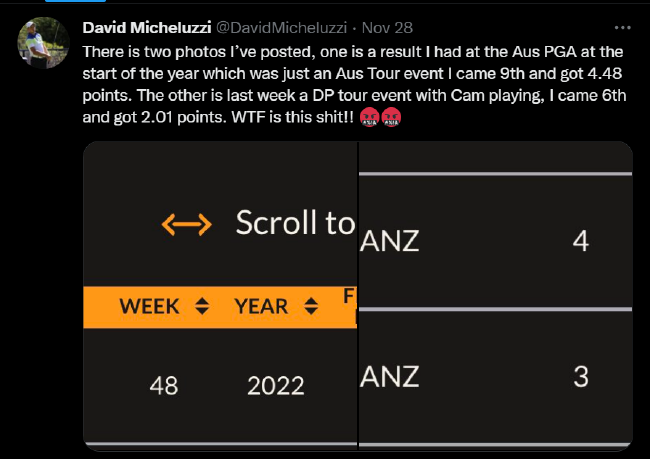Sort by the WEEK column arrows
This screenshot has height=459, width=650.
click(202, 306)
